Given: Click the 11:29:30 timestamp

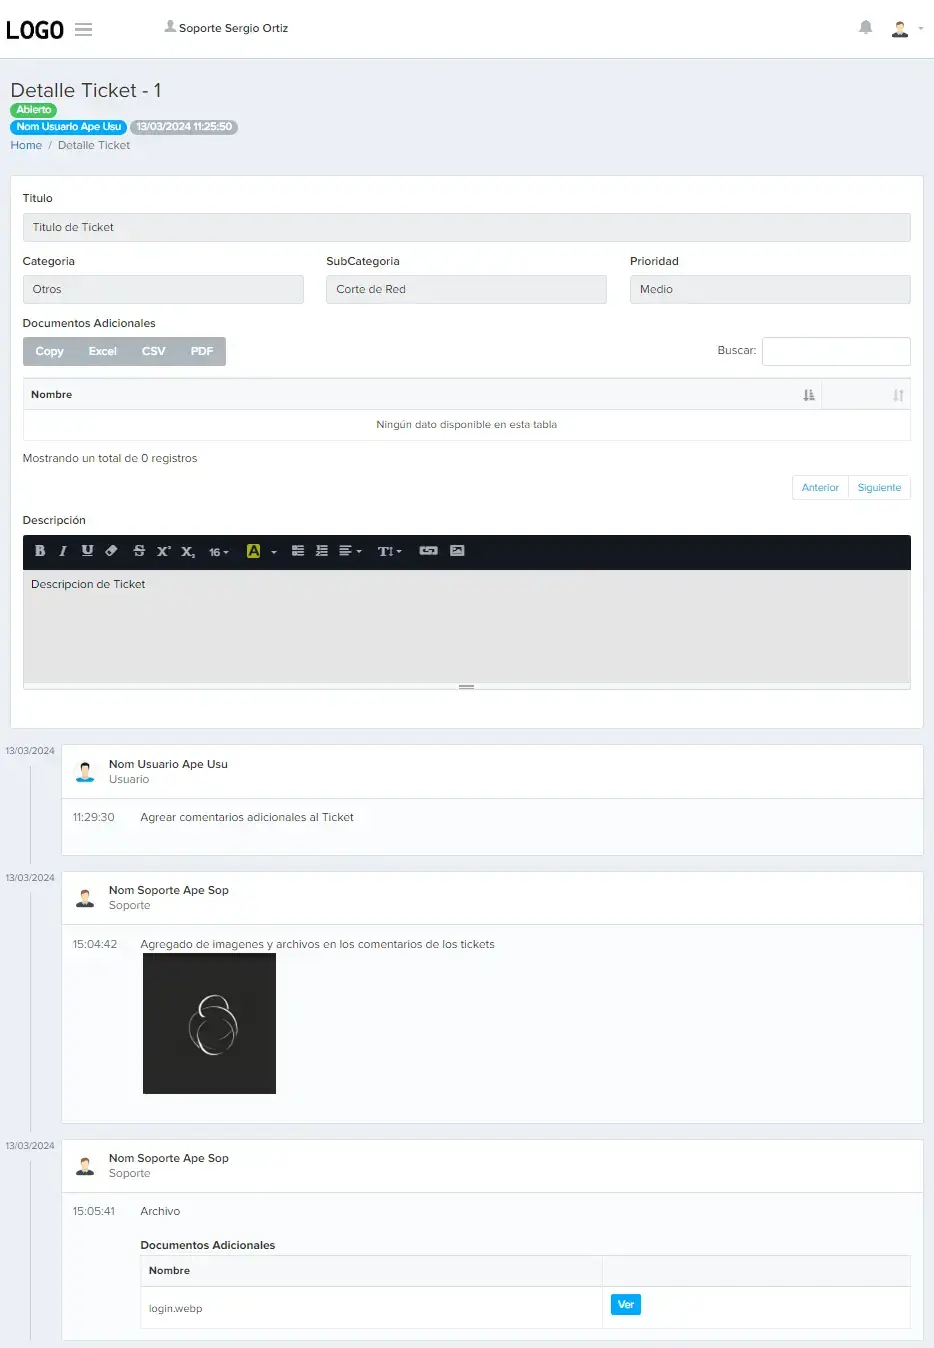Looking at the screenshot, I should pos(93,818).
